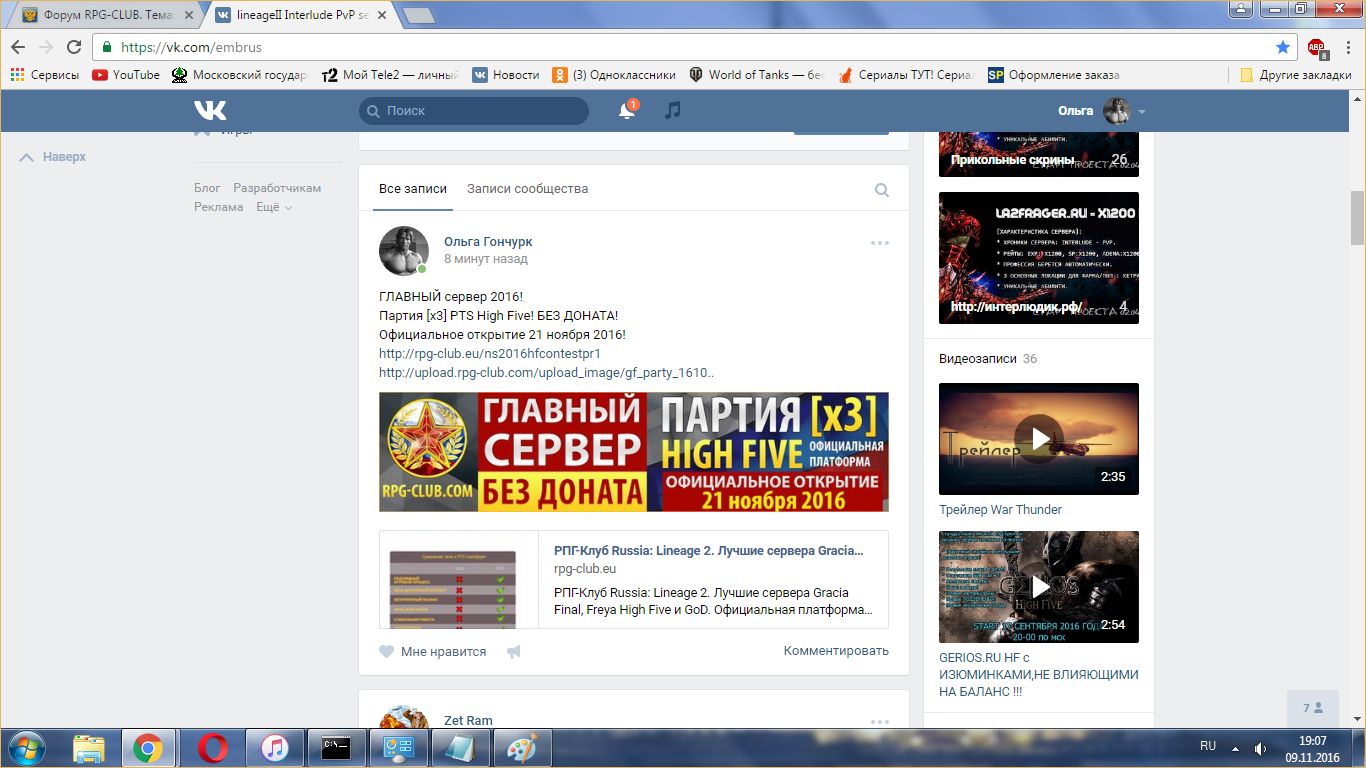The width and height of the screenshot is (1366, 768).
Task: Bookmark the page with the star icon
Action: pyautogui.click(x=1283, y=47)
